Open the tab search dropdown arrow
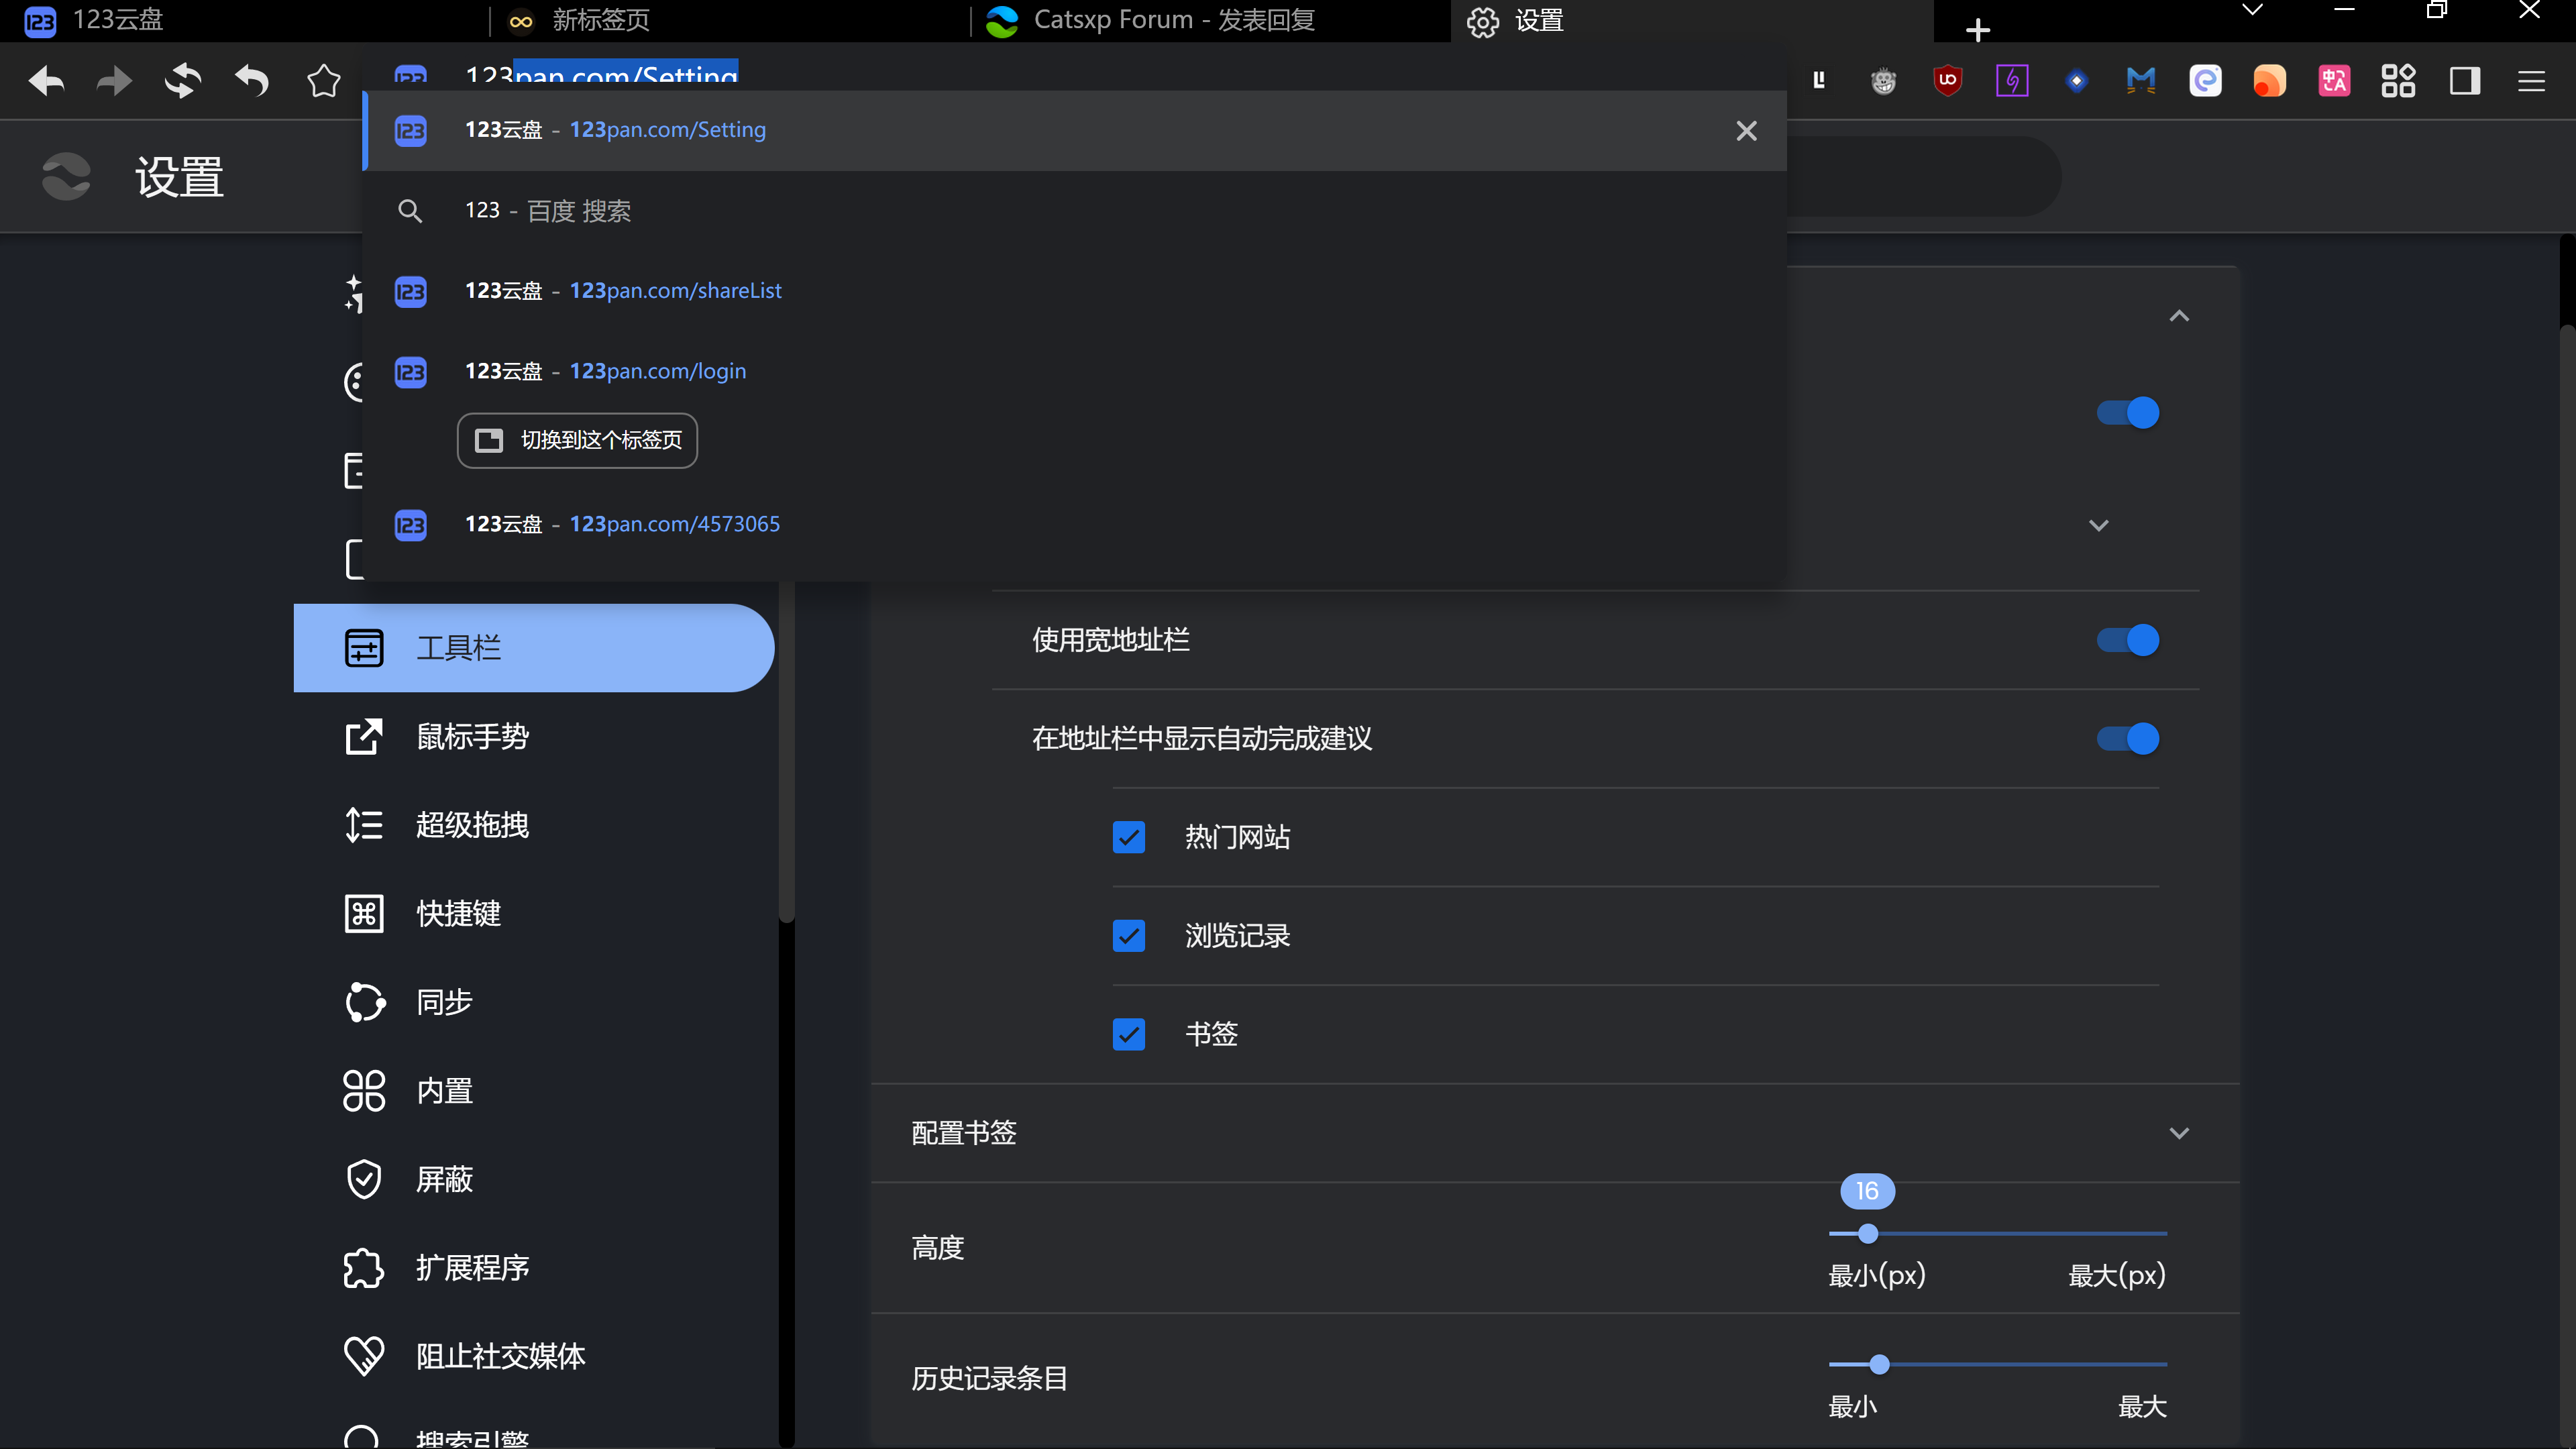This screenshot has width=2576, height=1449. (2252, 10)
